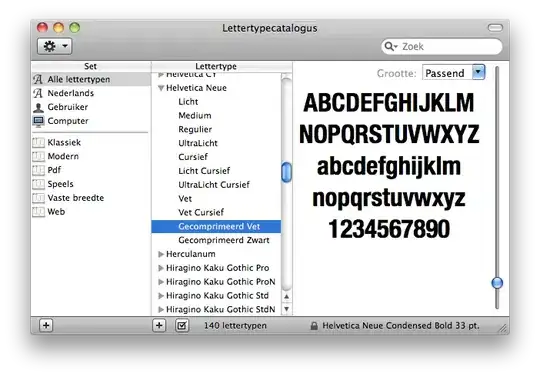The height and width of the screenshot is (377, 540).
Task: Expand the Herculanum font family
Action: pyautogui.click(x=160, y=254)
